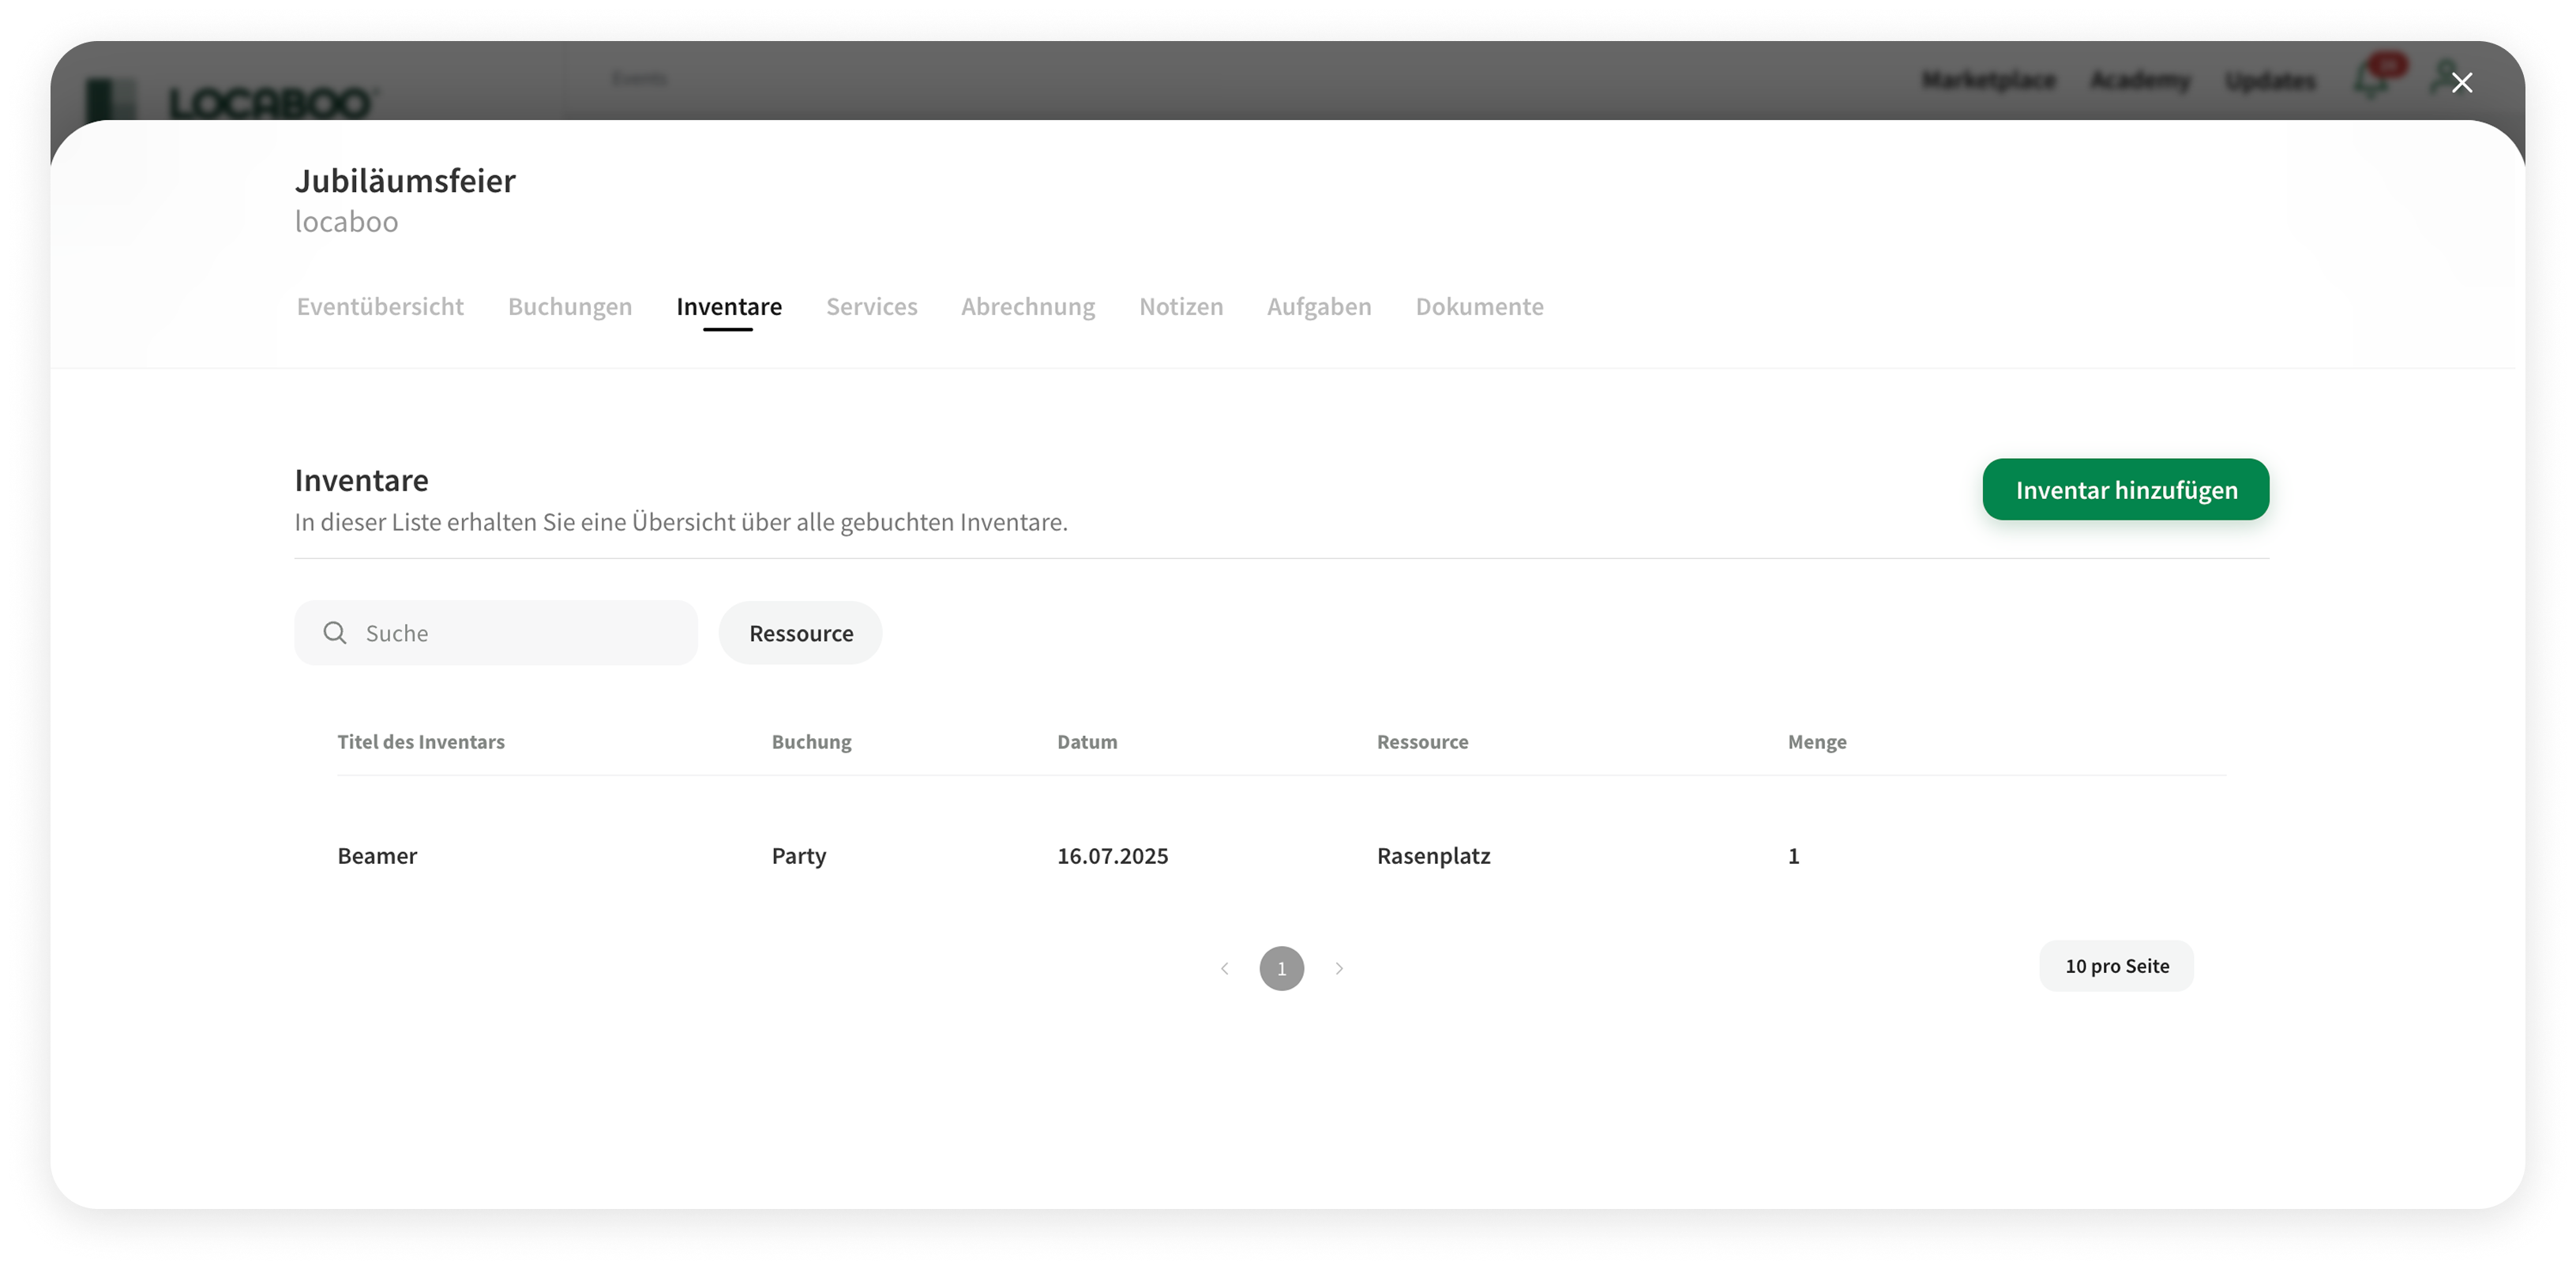Open the Beamer inventory row
Image resolution: width=2576 pixels, height=1269 pixels.
click(377, 856)
